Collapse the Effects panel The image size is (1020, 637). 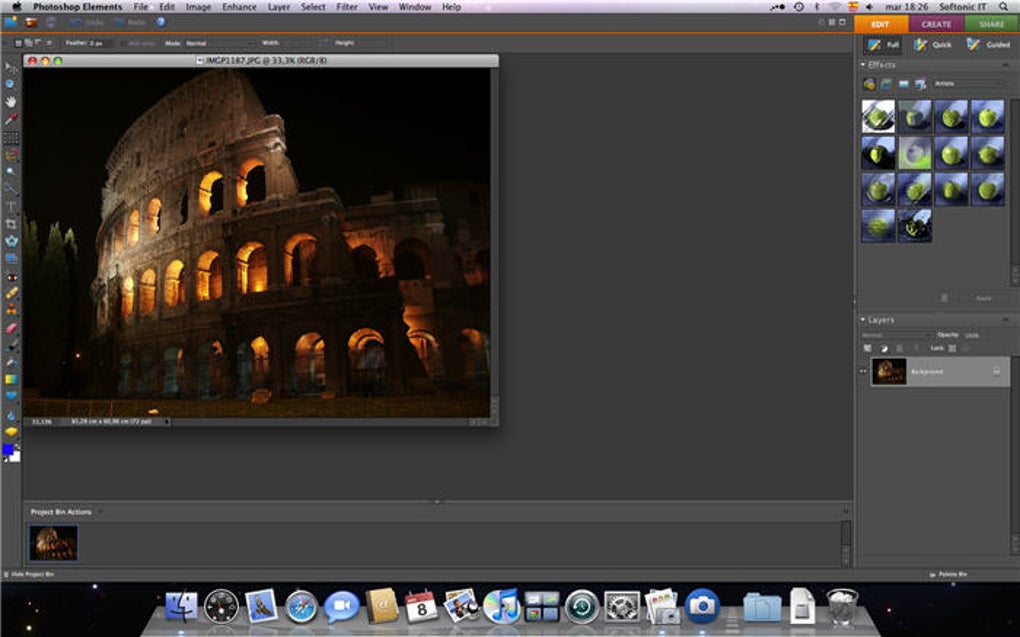point(863,65)
